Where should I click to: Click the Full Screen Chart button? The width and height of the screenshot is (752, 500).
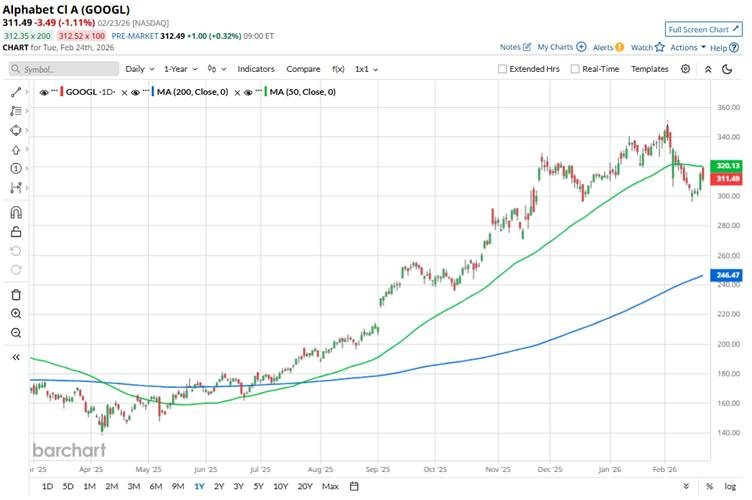pos(704,29)
